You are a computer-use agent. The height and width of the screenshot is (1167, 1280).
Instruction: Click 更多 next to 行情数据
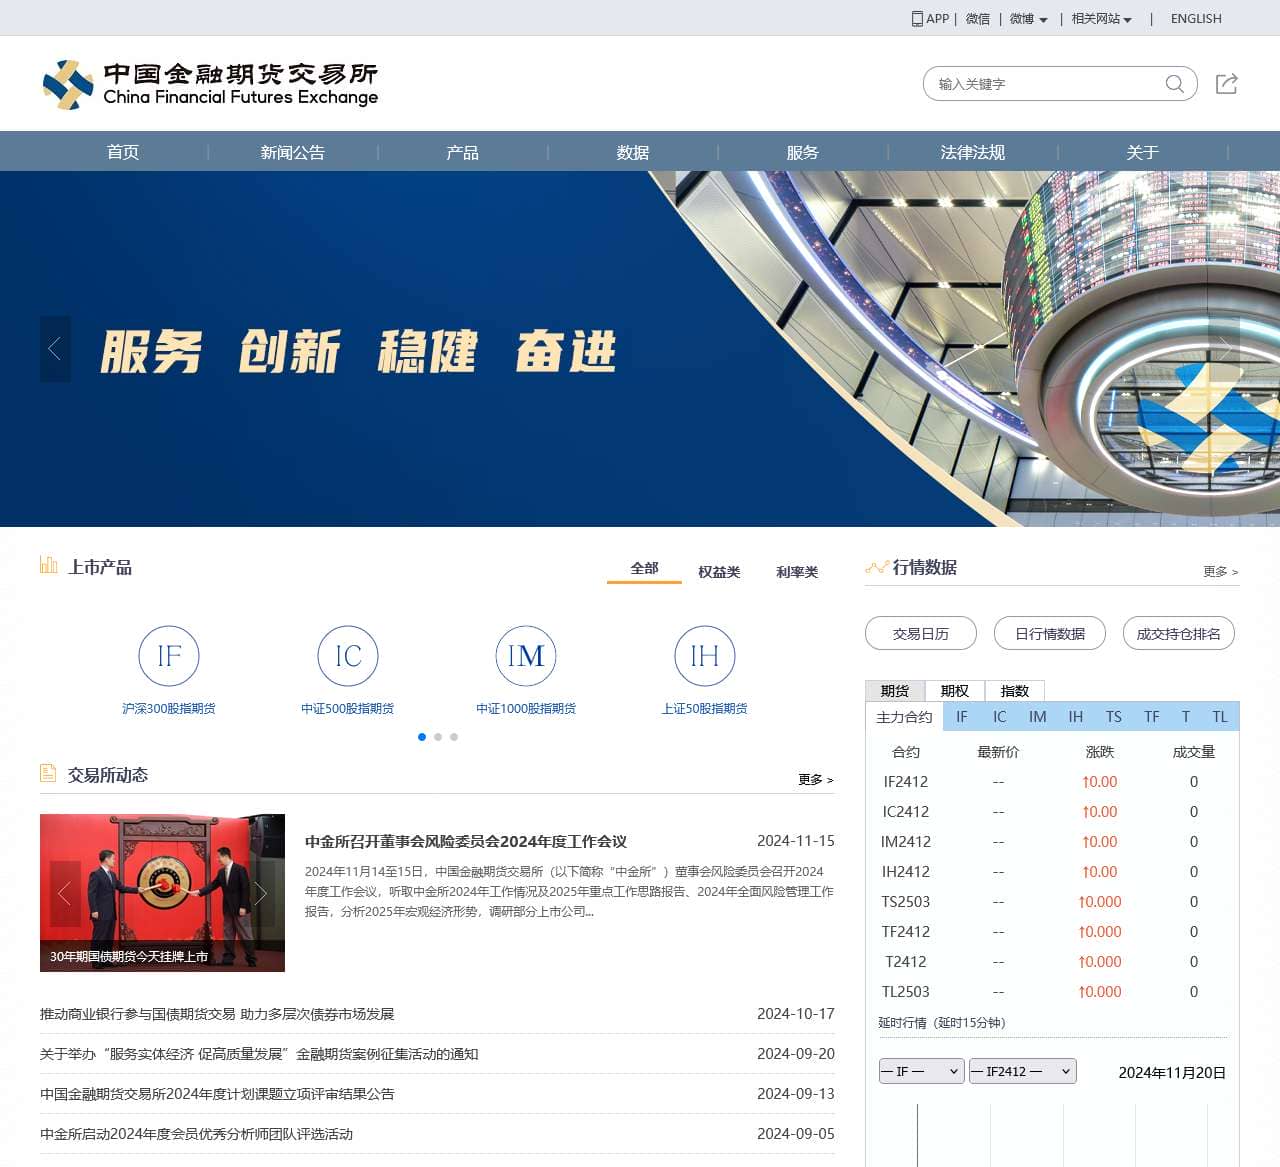(1220, 572)
